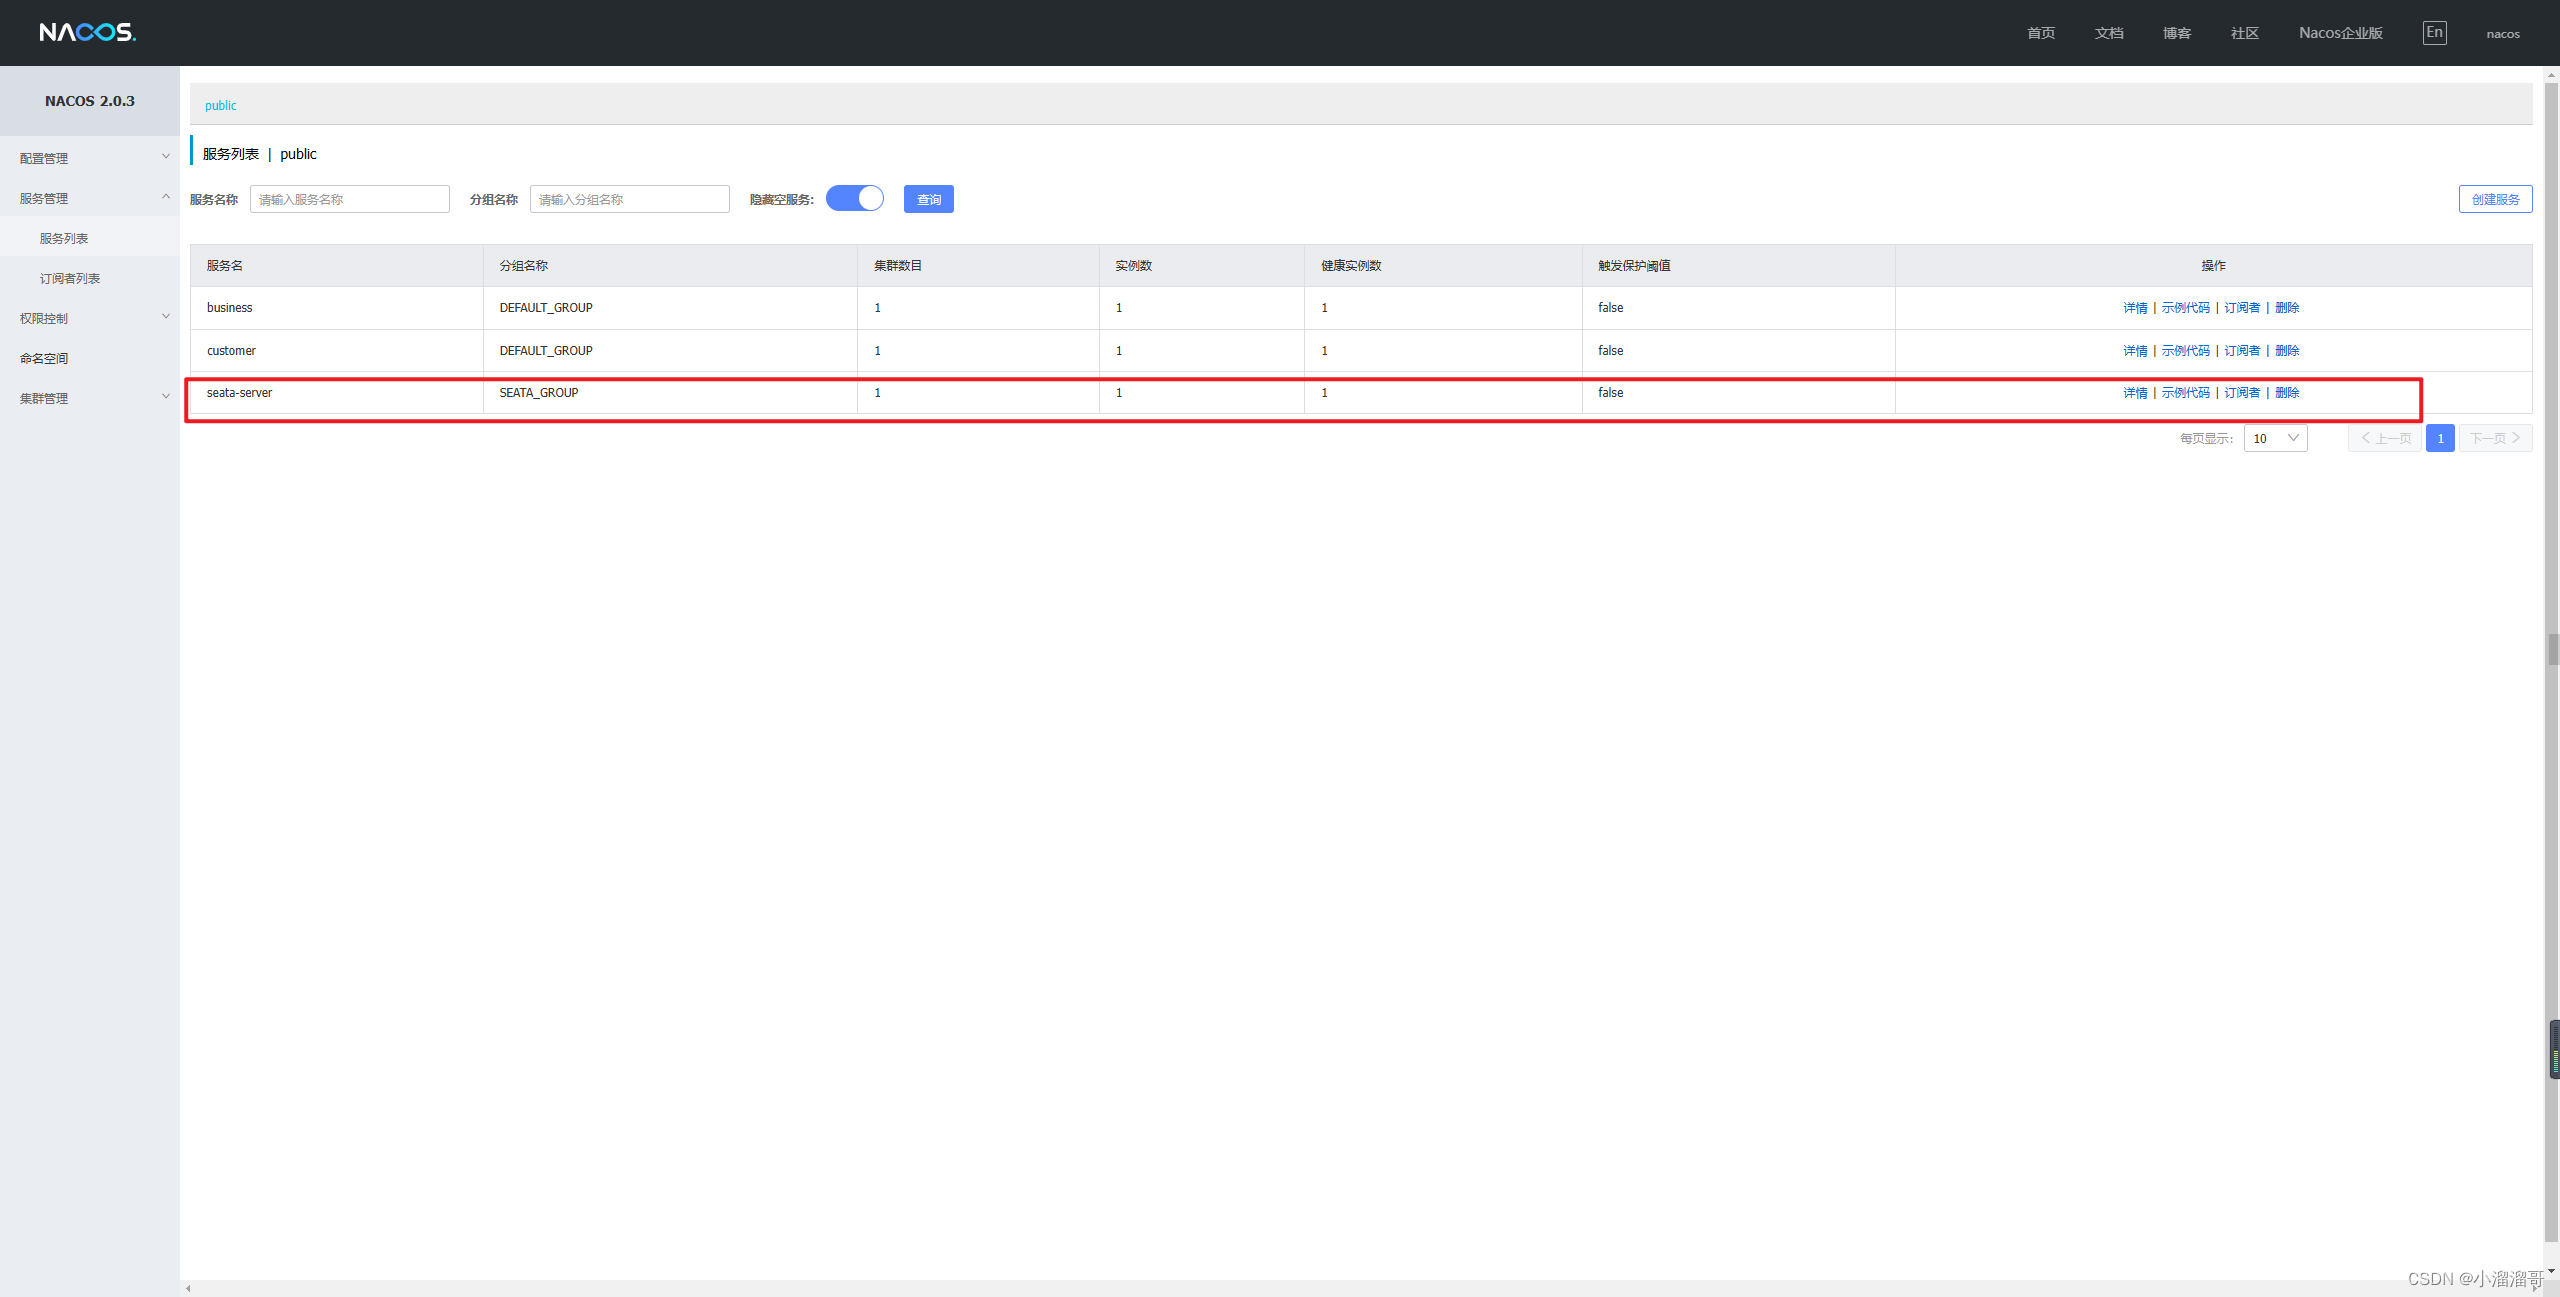
Task: Click 删除 for the business service
Action: click(2287, 308)
